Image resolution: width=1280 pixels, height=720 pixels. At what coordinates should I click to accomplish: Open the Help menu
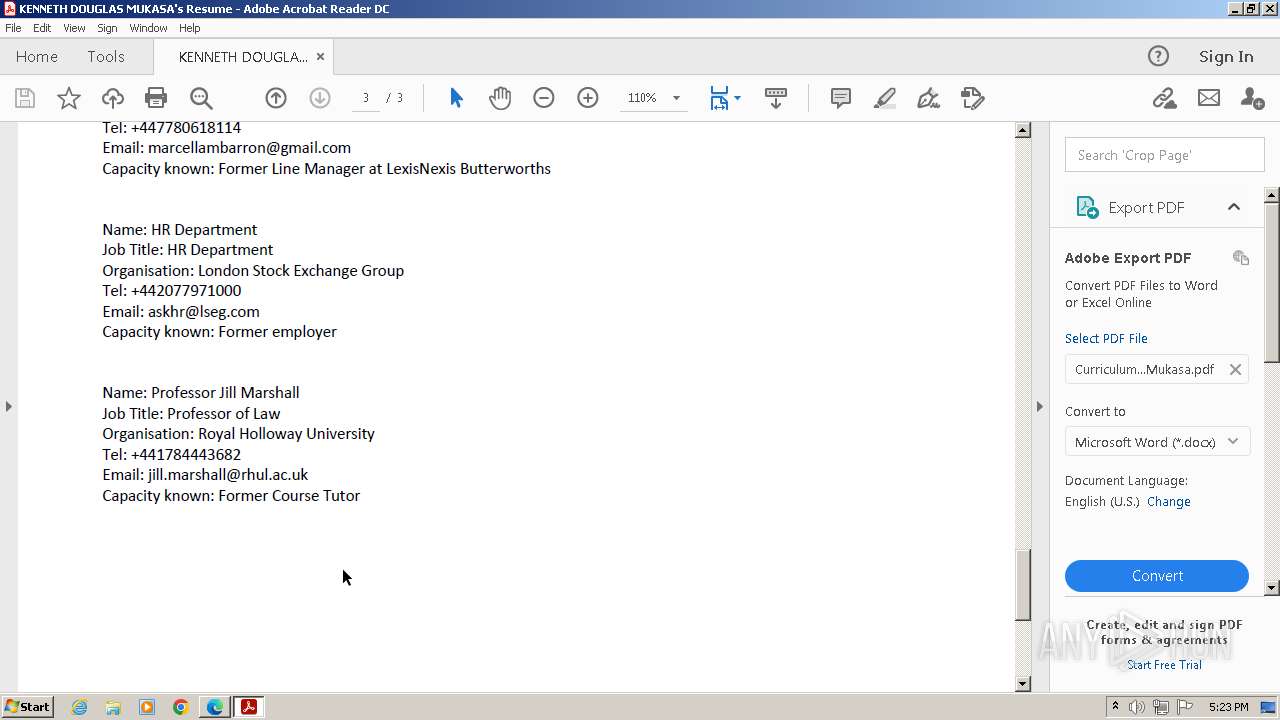click(189, 28)
